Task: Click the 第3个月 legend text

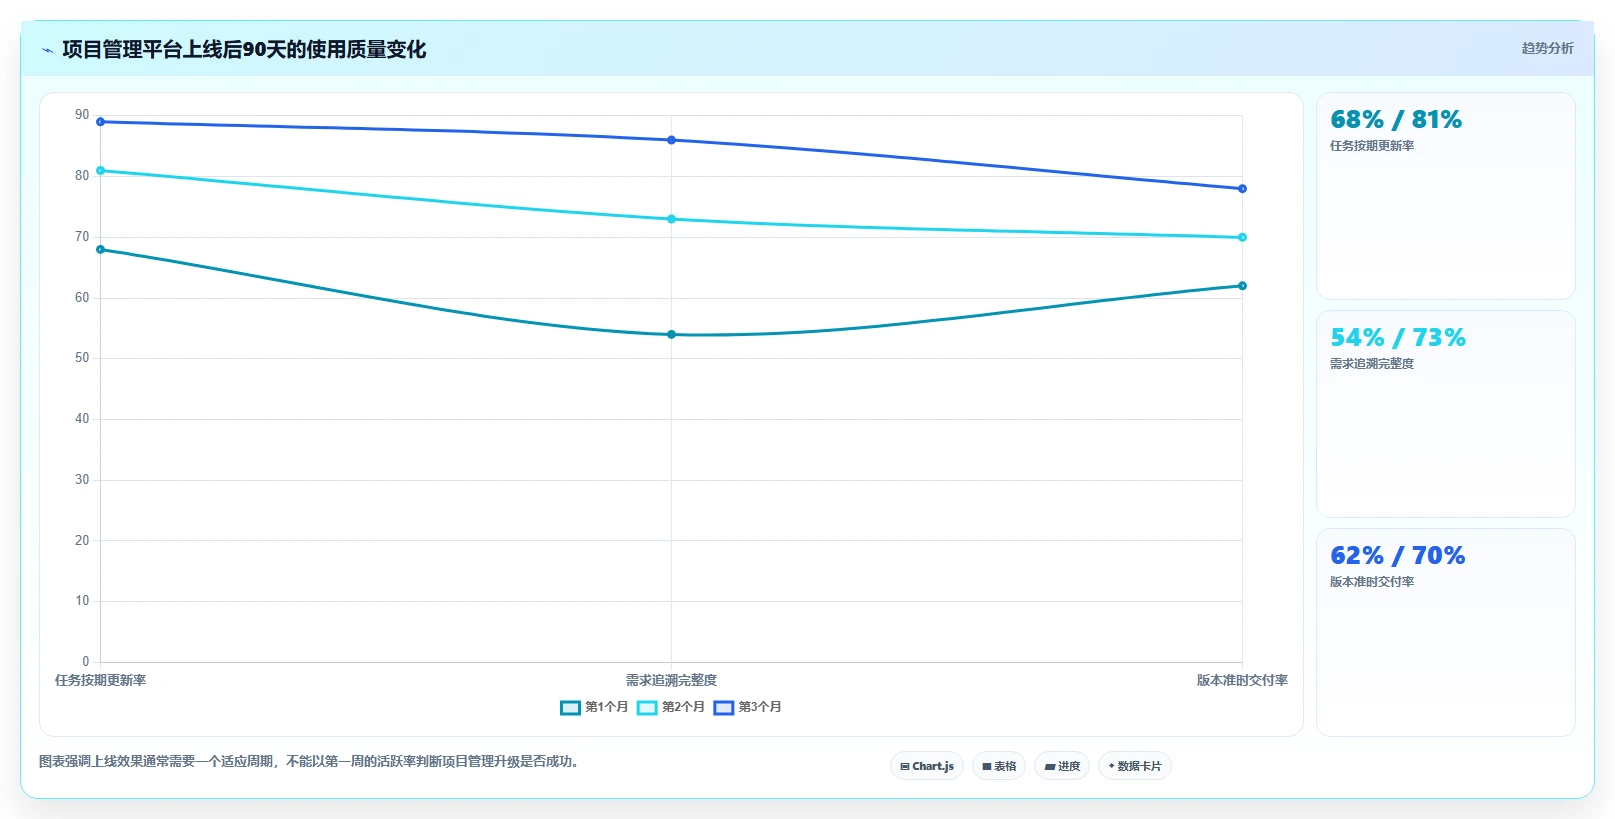Action: click(x=760, y=707)
